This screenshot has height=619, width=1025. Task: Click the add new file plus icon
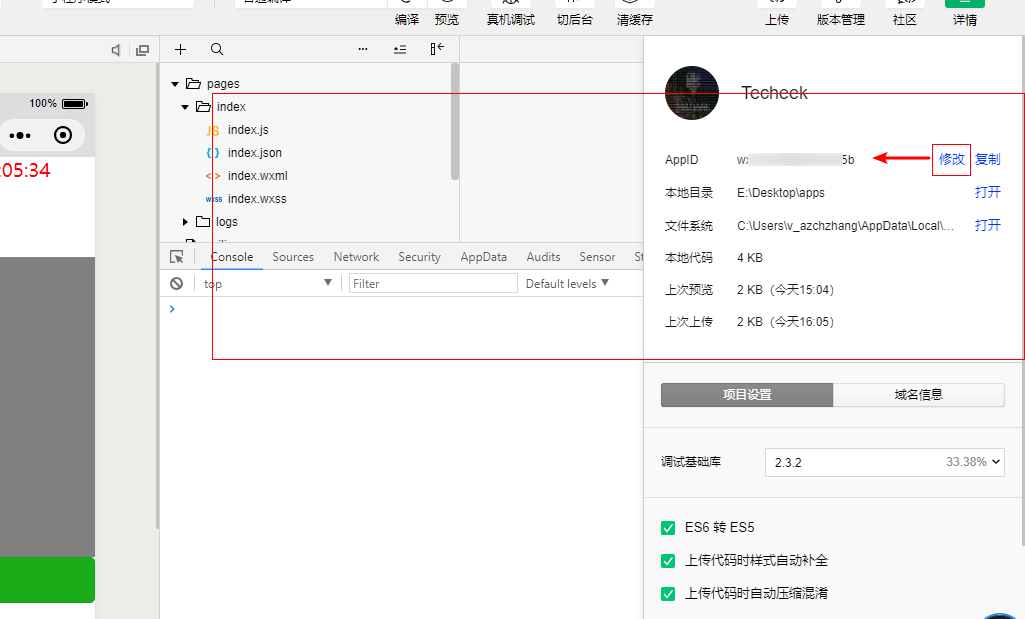click(x=180, y=49)
